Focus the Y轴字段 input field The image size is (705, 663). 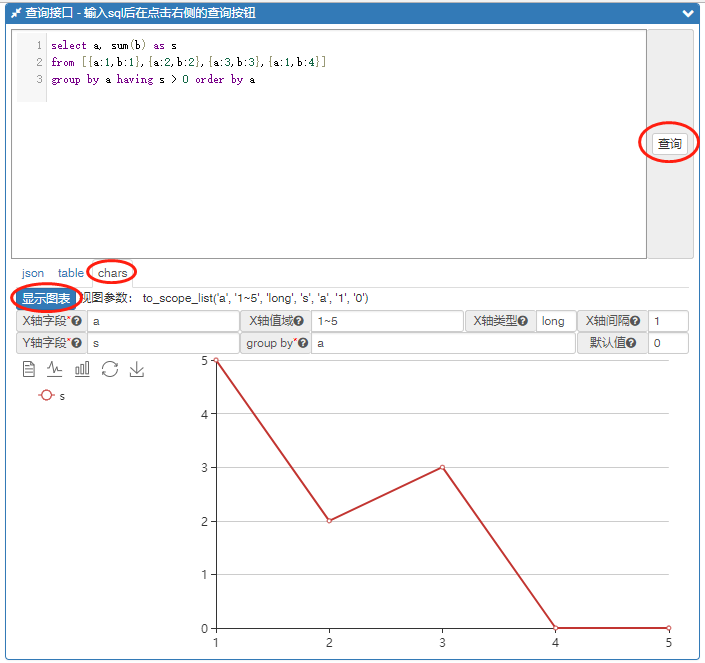(x=162, y=344)
